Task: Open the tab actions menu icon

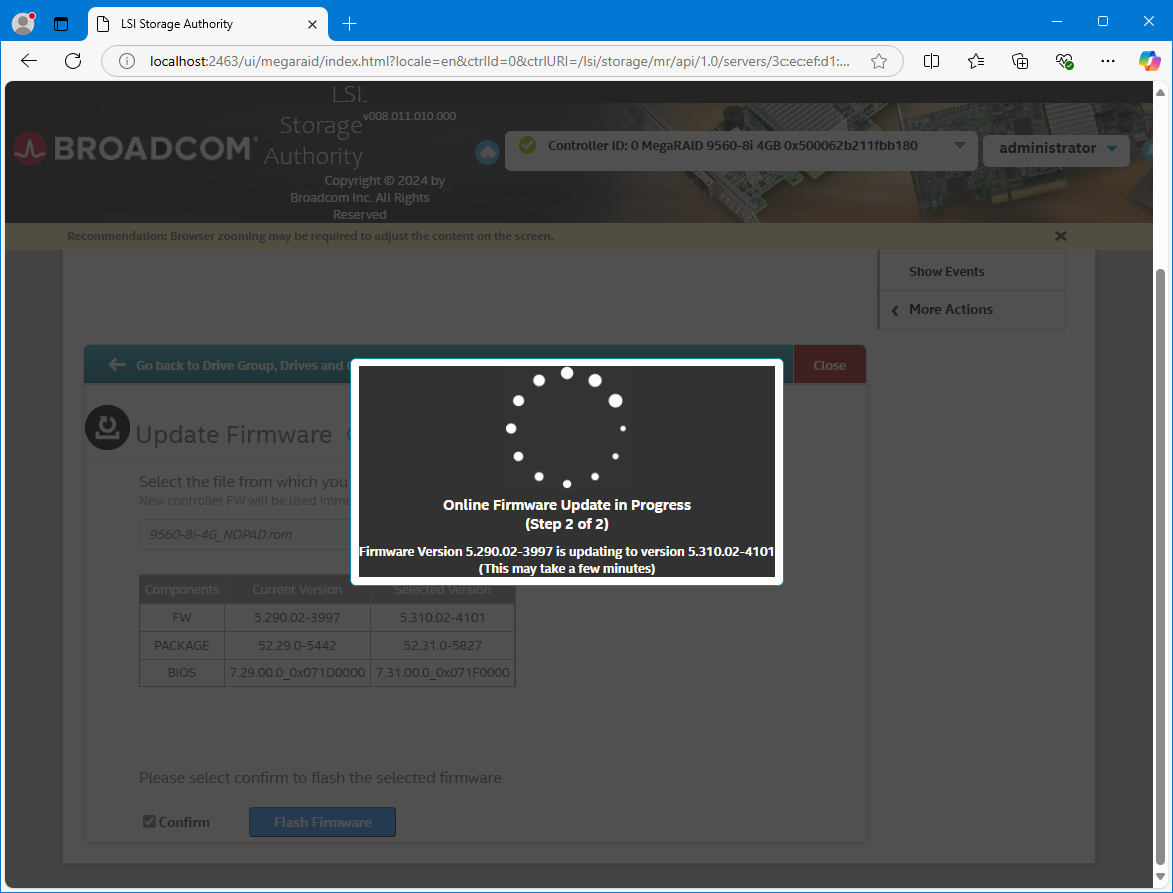Action: coord(61,24)
